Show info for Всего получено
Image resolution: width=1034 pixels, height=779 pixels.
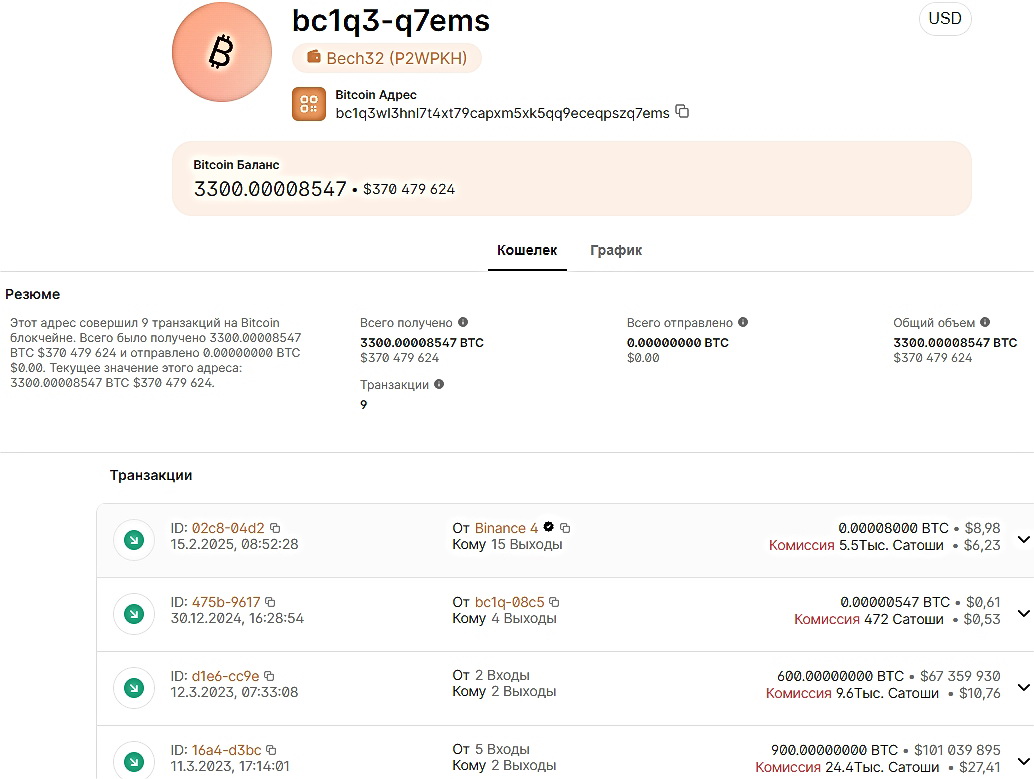click(462, 323)
